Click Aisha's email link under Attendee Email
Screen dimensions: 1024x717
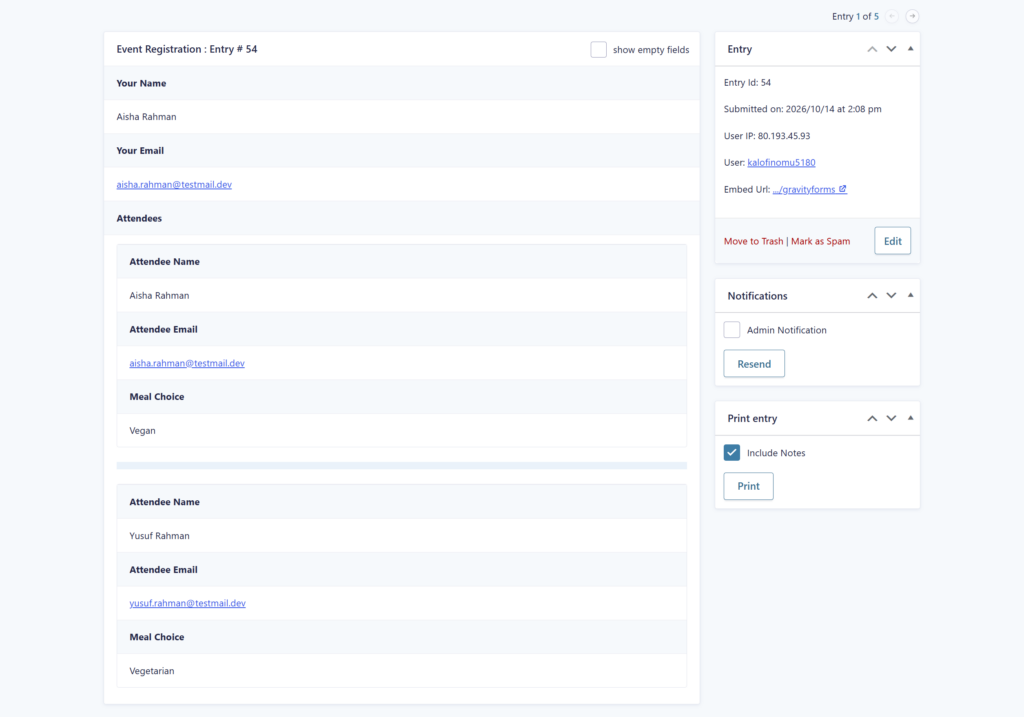[x=187, y=363]
